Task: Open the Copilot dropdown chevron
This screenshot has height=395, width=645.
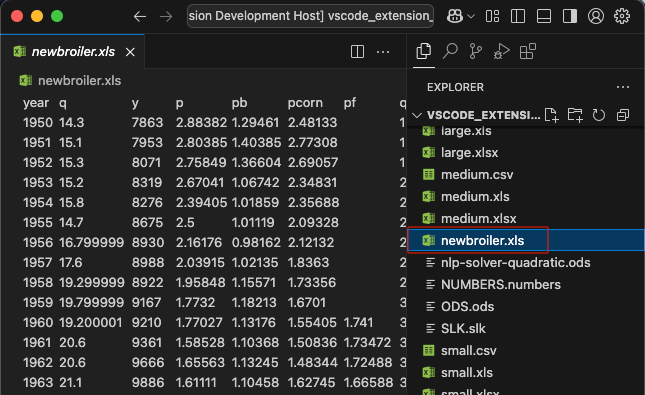Action: coord(471,16)
